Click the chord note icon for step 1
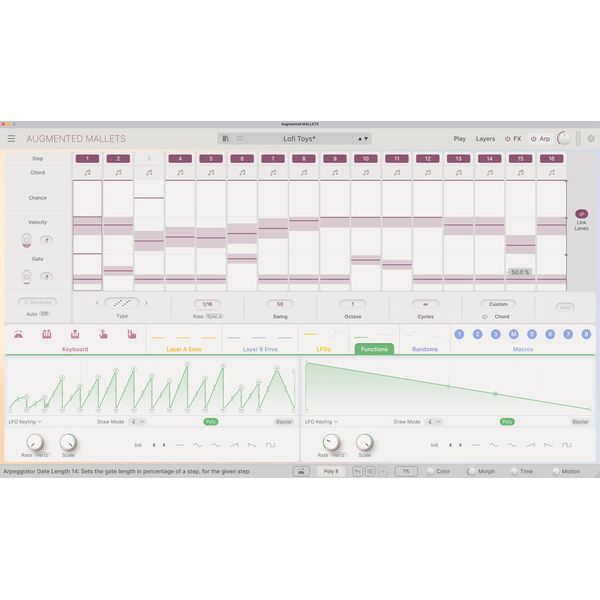The width and height of the screenshot is (600, 600). [x=87, y=173]
